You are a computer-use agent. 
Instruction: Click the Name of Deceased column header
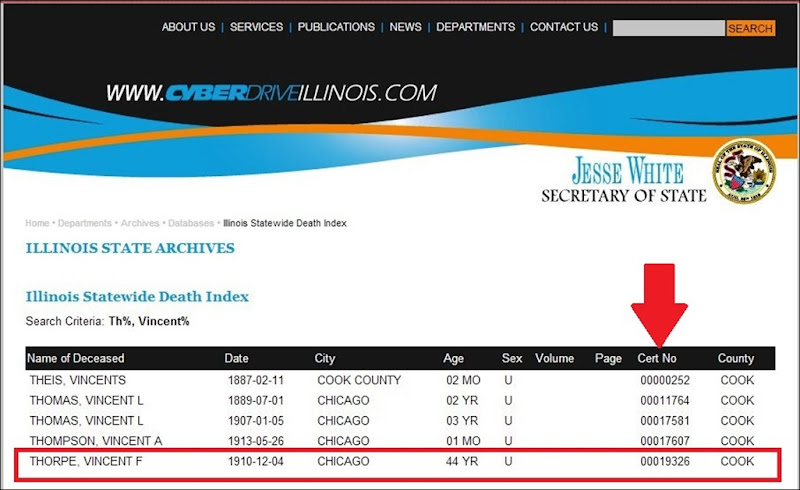coord(76,358)
